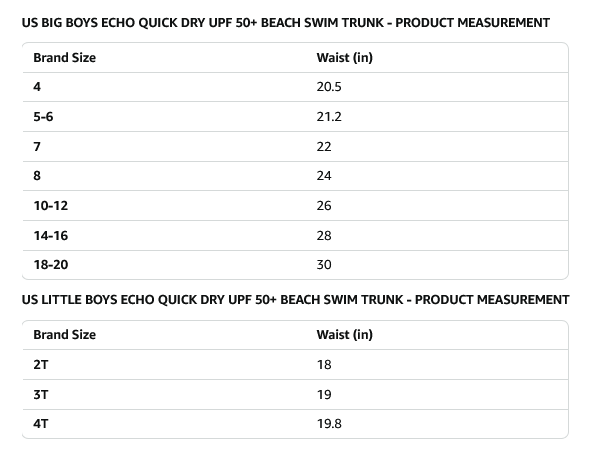The image size is (590, 463).
Task: Click the Brand Size header in Big Boys table
Action: [64, 58]
